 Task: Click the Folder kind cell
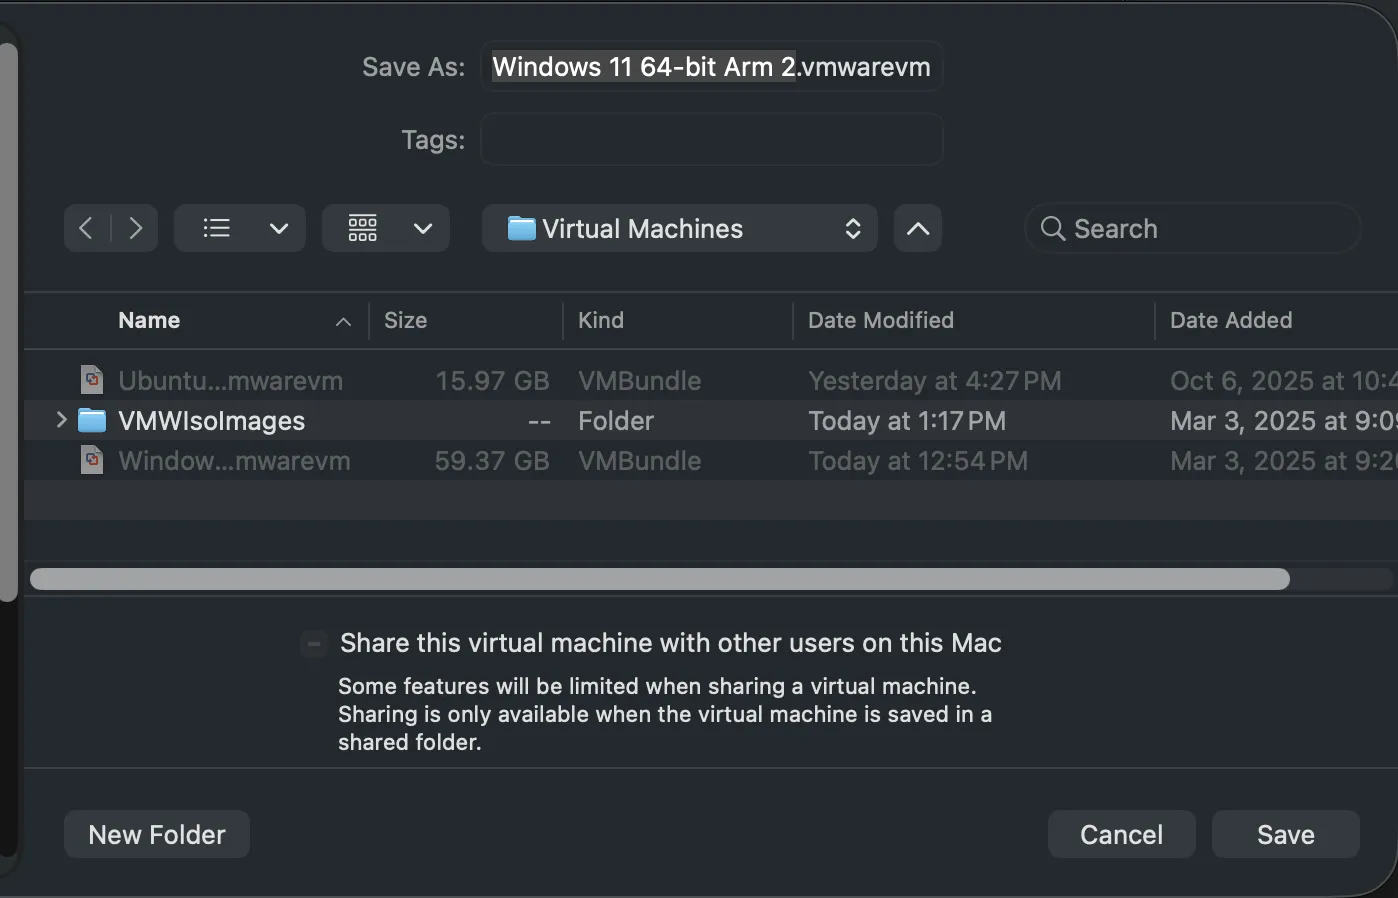pyautogui.click(x=616, y=421)
